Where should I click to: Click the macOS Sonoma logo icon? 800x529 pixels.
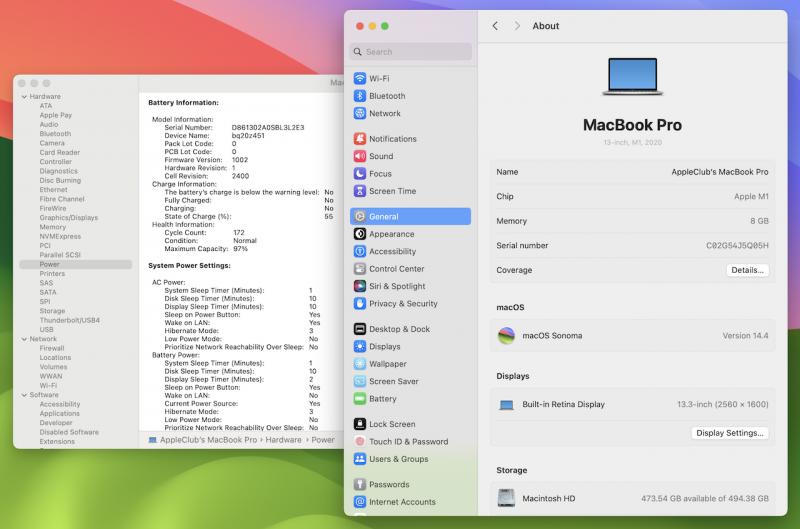pos(506,336)
